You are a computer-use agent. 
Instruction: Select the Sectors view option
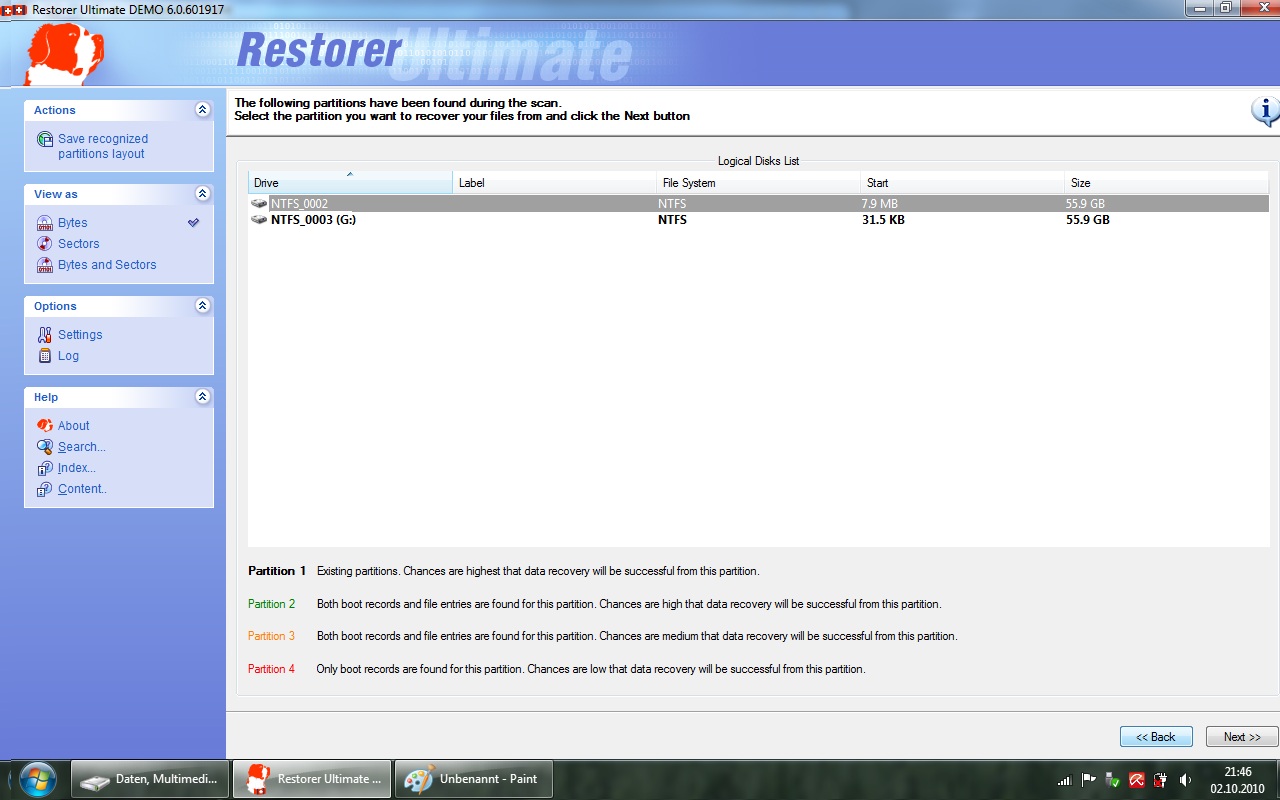pyautogui.click(x=79, y=244)
